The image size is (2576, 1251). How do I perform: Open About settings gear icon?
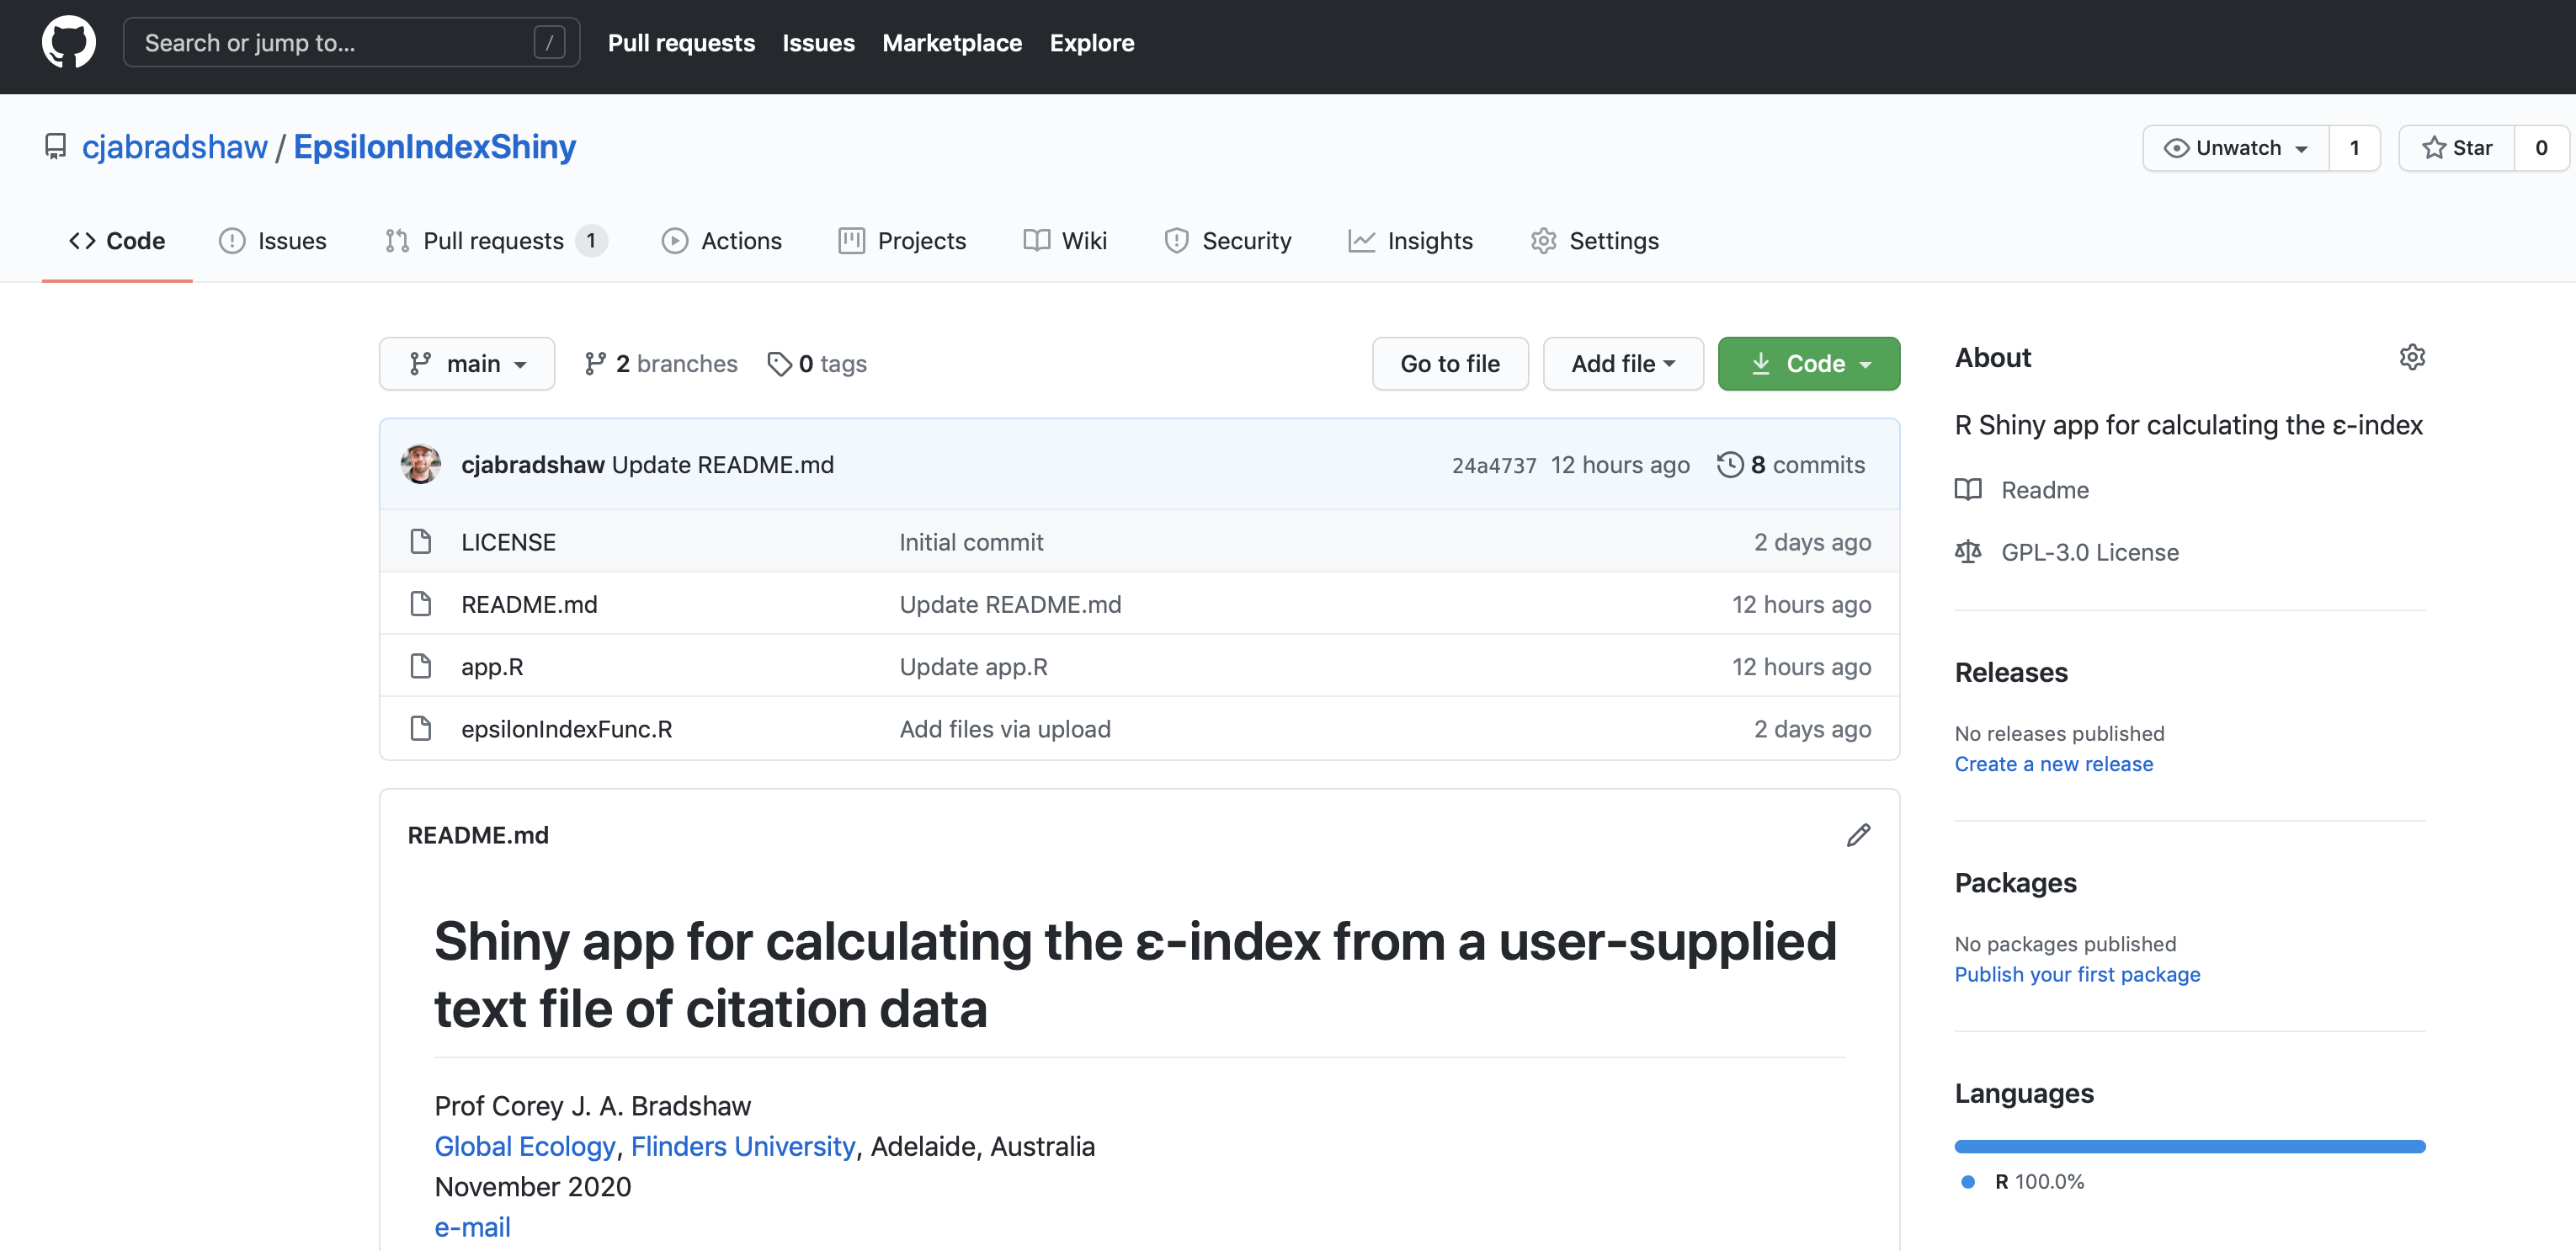(2411, 357)
